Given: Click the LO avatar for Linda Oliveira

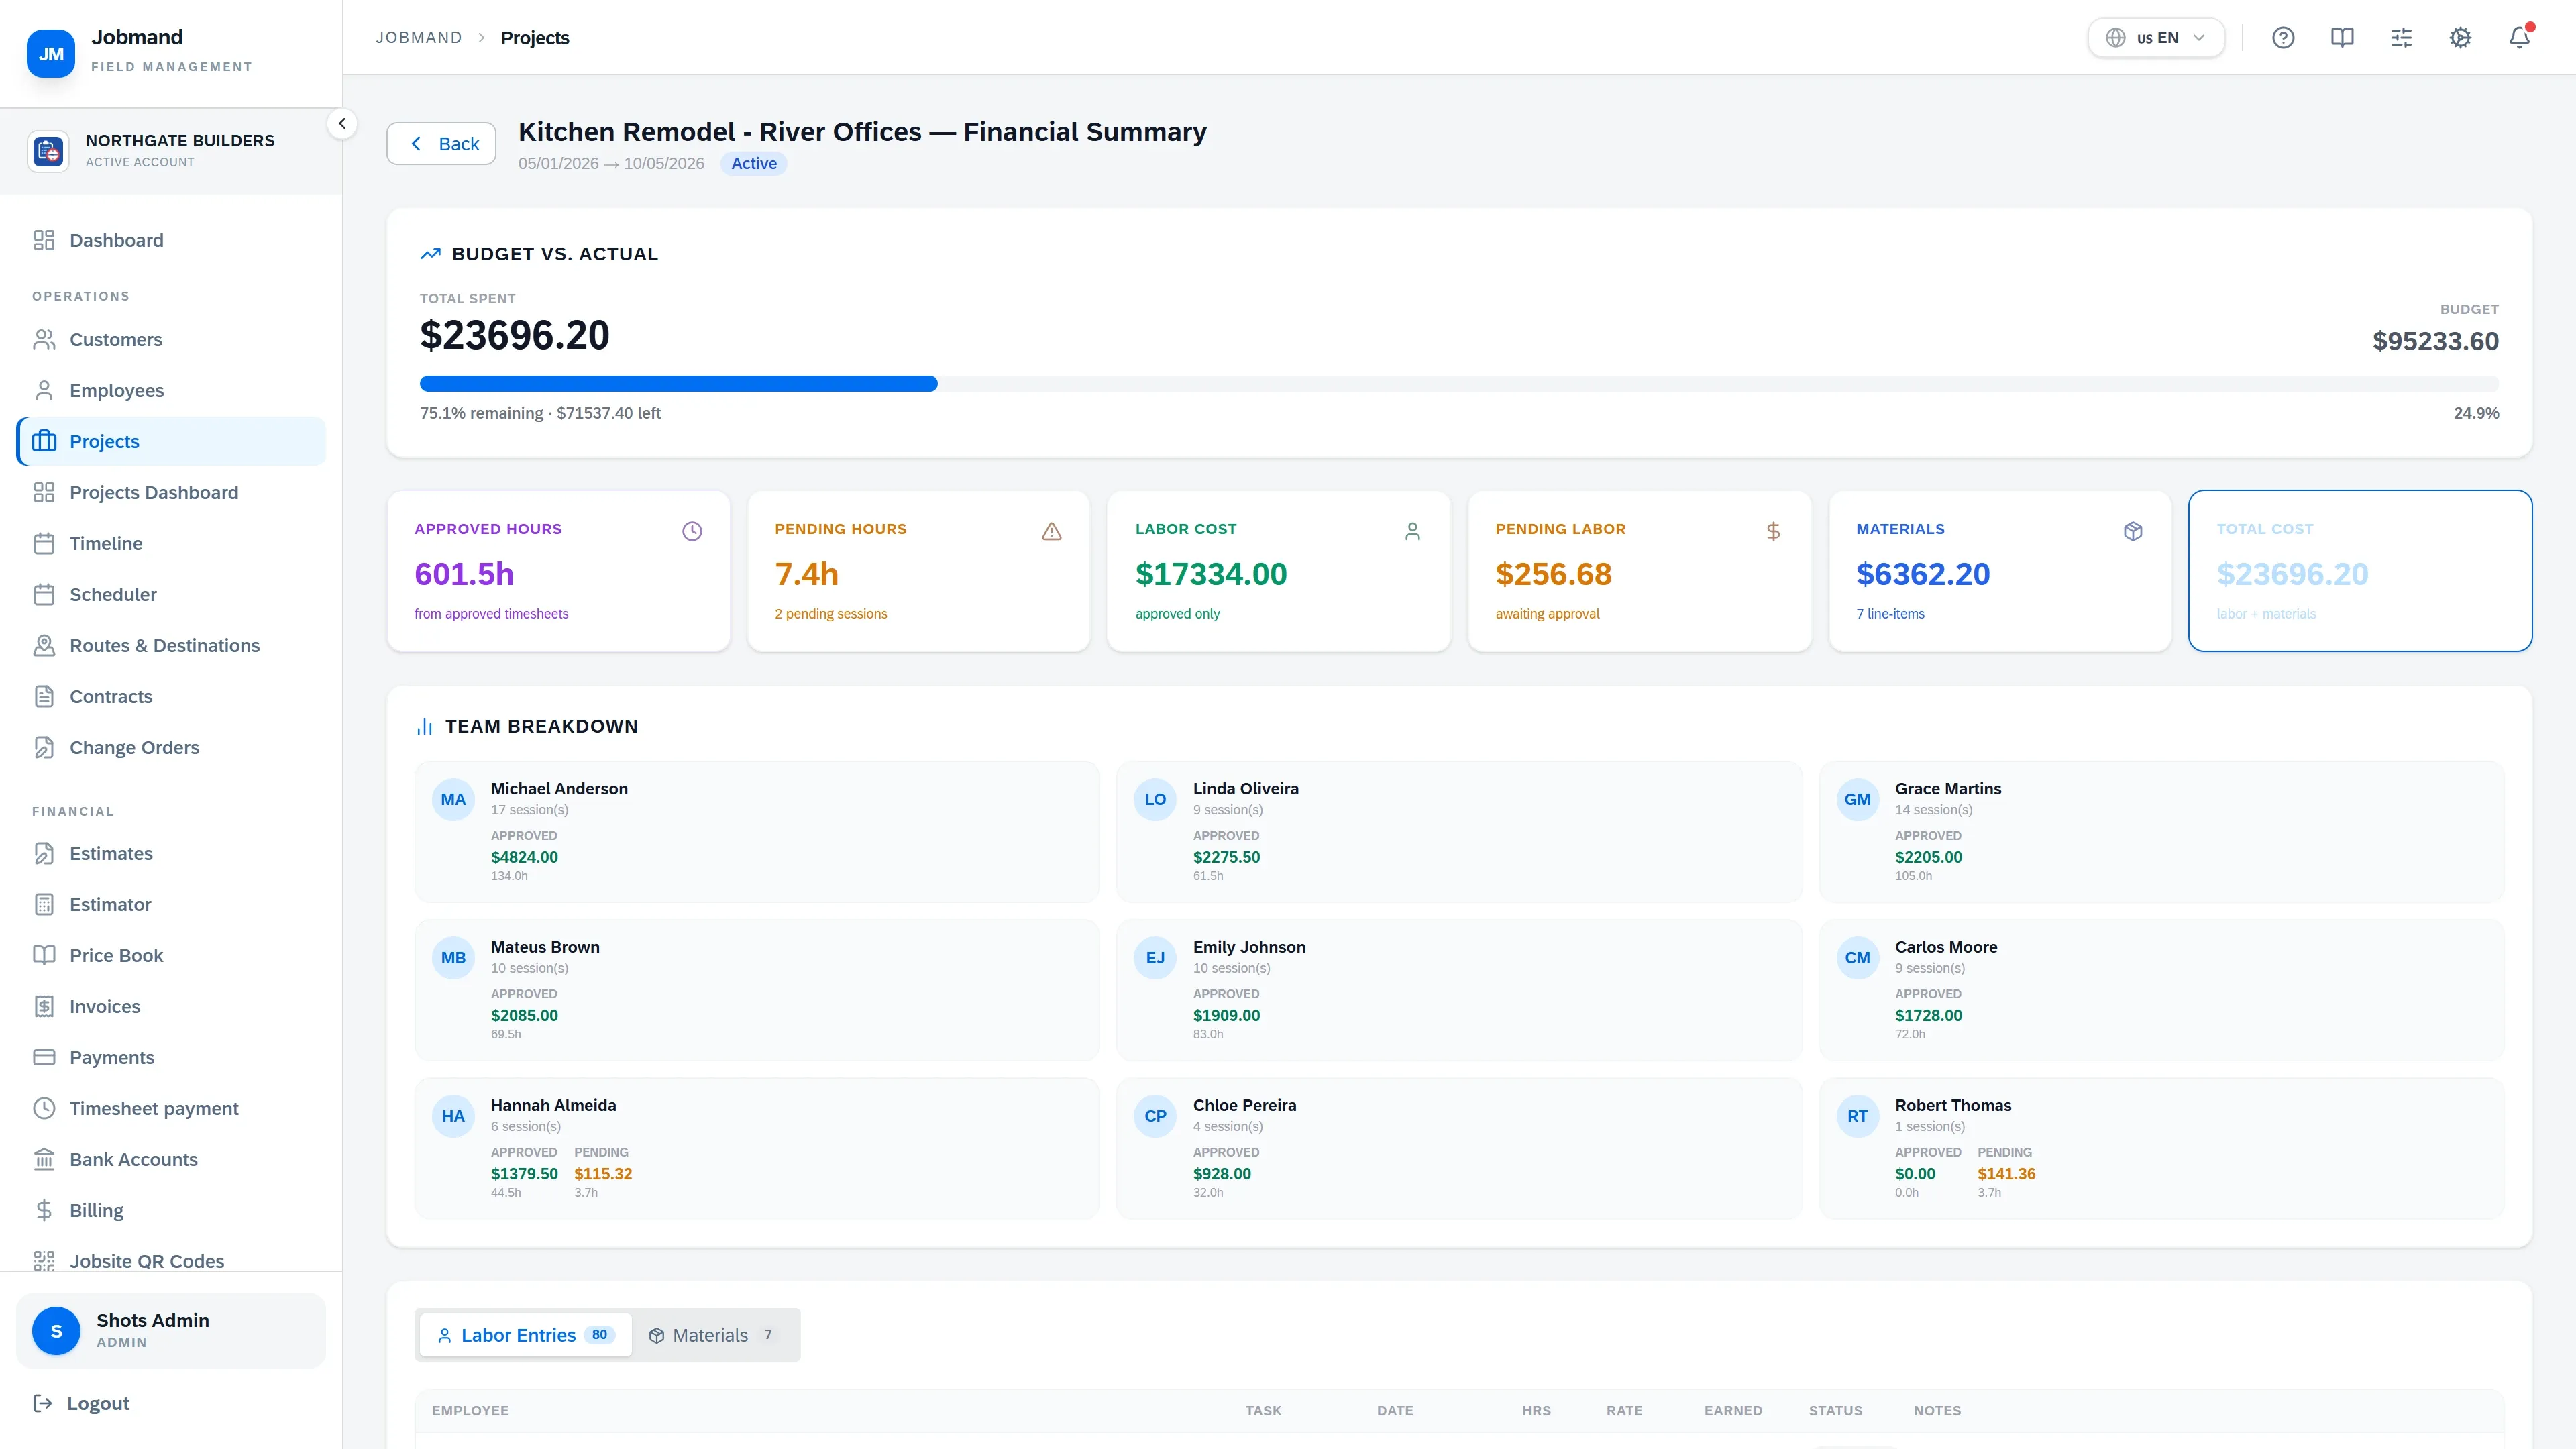Looking at the screenshot, I should coord(1155,800).
